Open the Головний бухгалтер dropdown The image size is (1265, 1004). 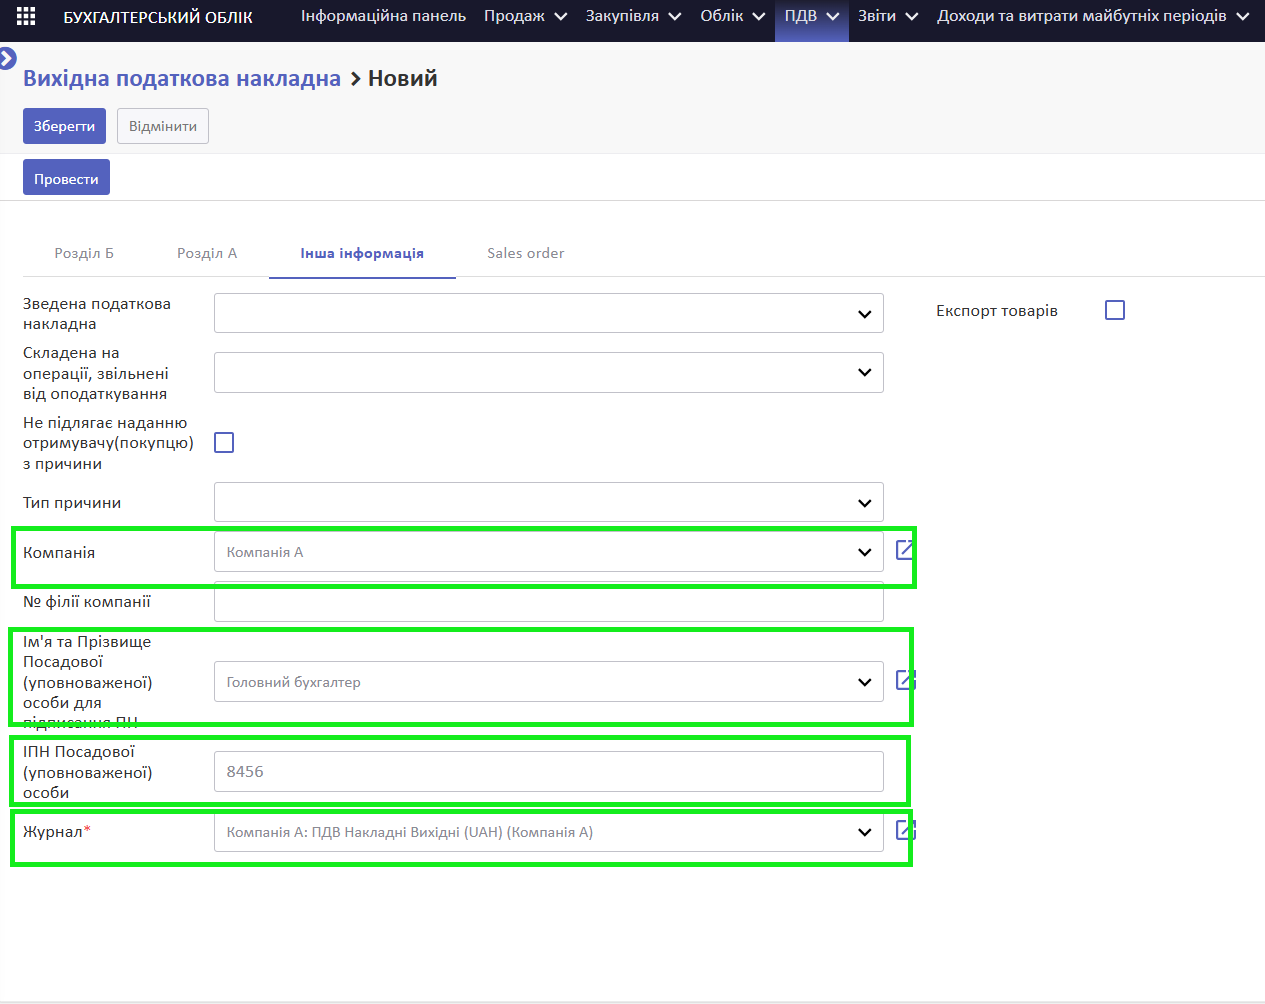[549, 682]
